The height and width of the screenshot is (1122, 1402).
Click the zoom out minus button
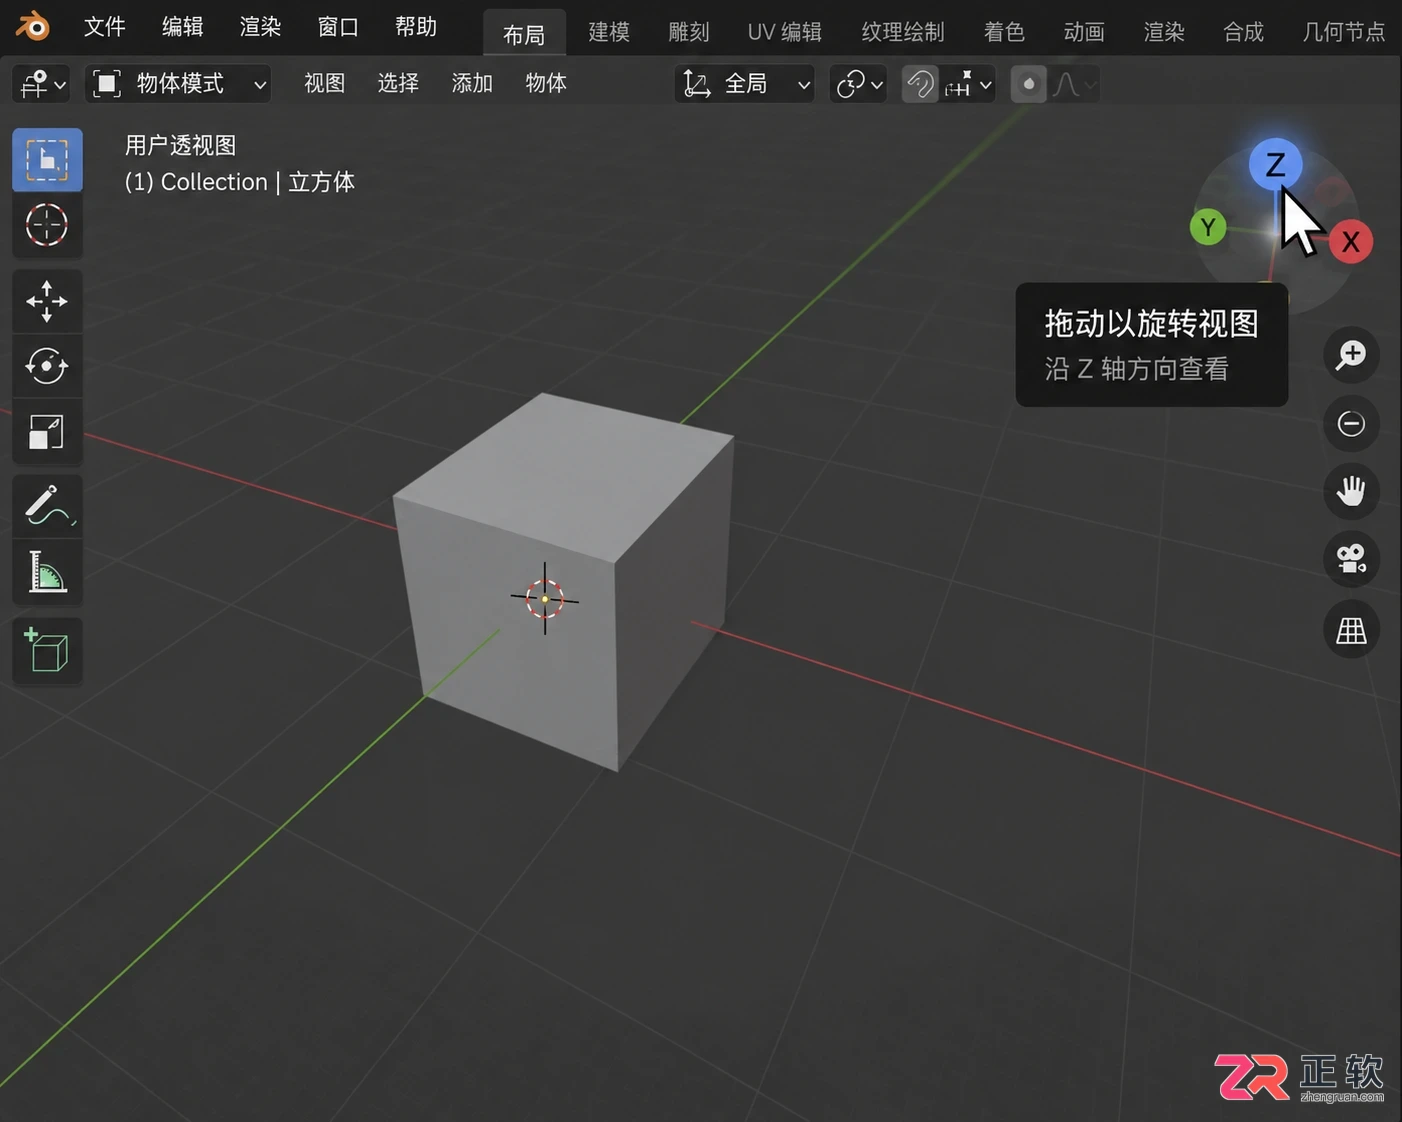pos(1351,424)
